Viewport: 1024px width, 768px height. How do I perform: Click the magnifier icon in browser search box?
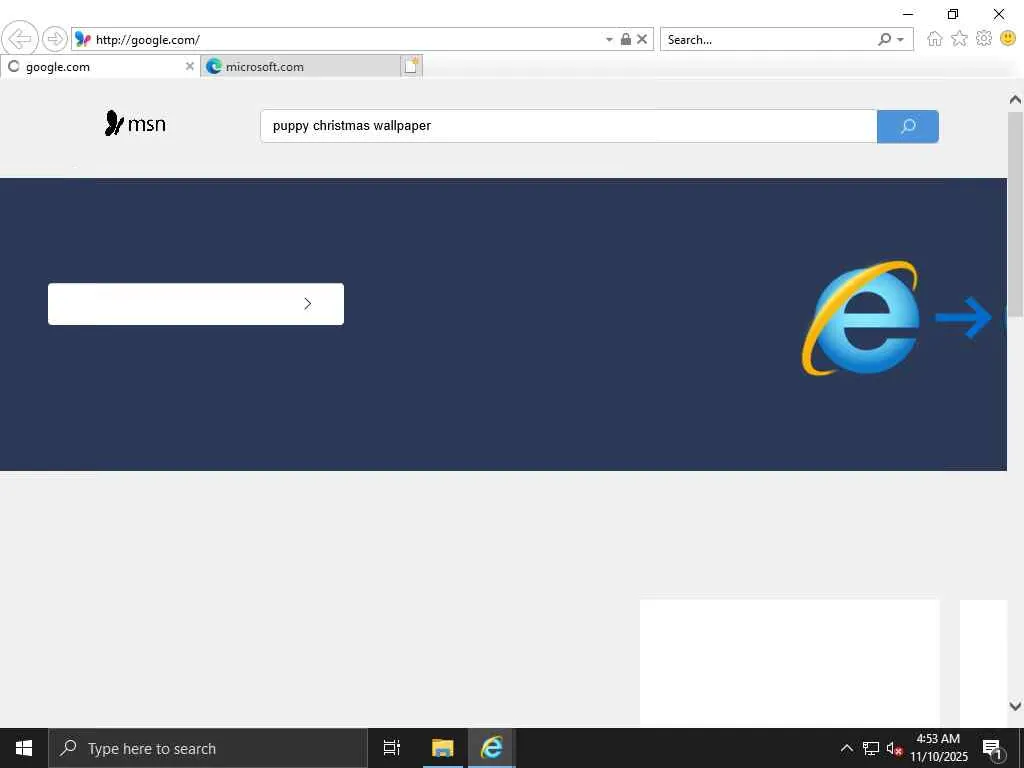pyautogui.click(x=884, y=39)
